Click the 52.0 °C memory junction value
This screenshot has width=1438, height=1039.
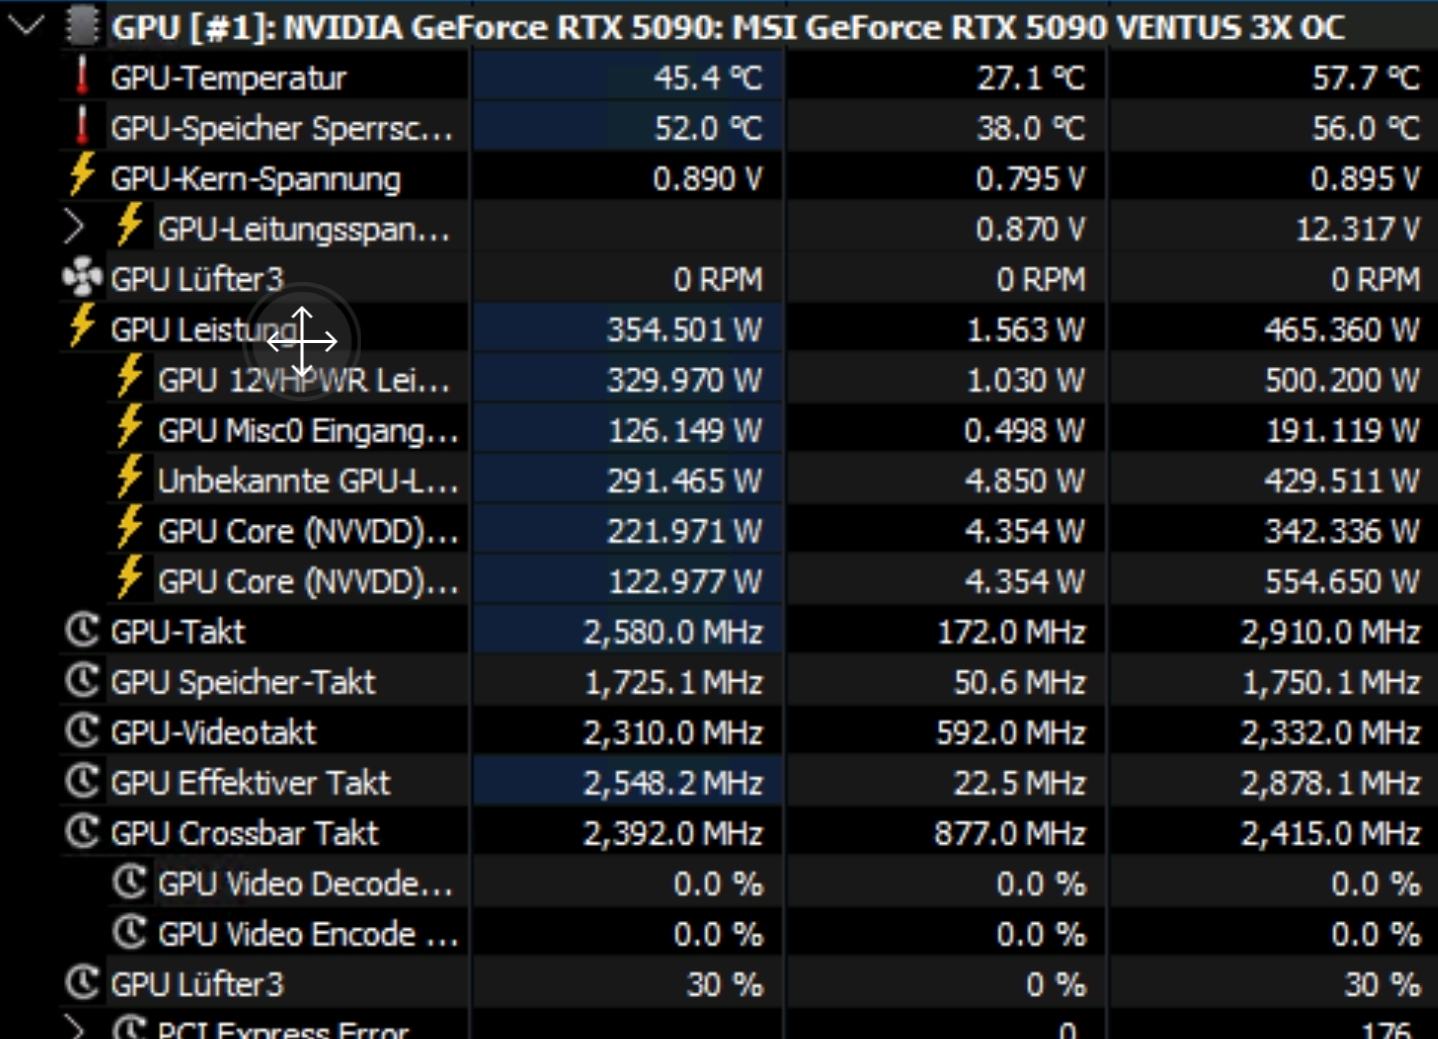point(708,128)
